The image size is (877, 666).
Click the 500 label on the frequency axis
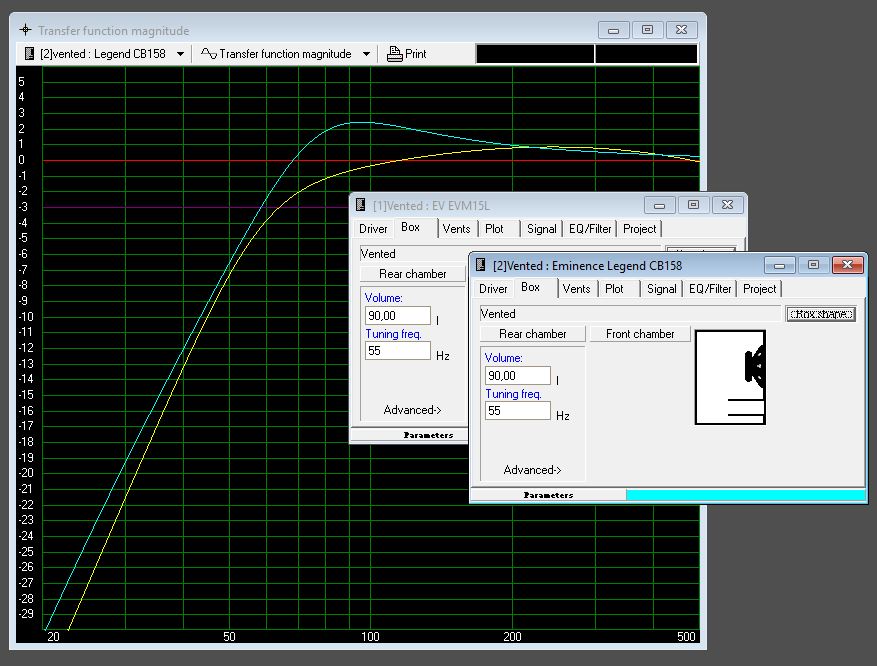coord(686,636)
